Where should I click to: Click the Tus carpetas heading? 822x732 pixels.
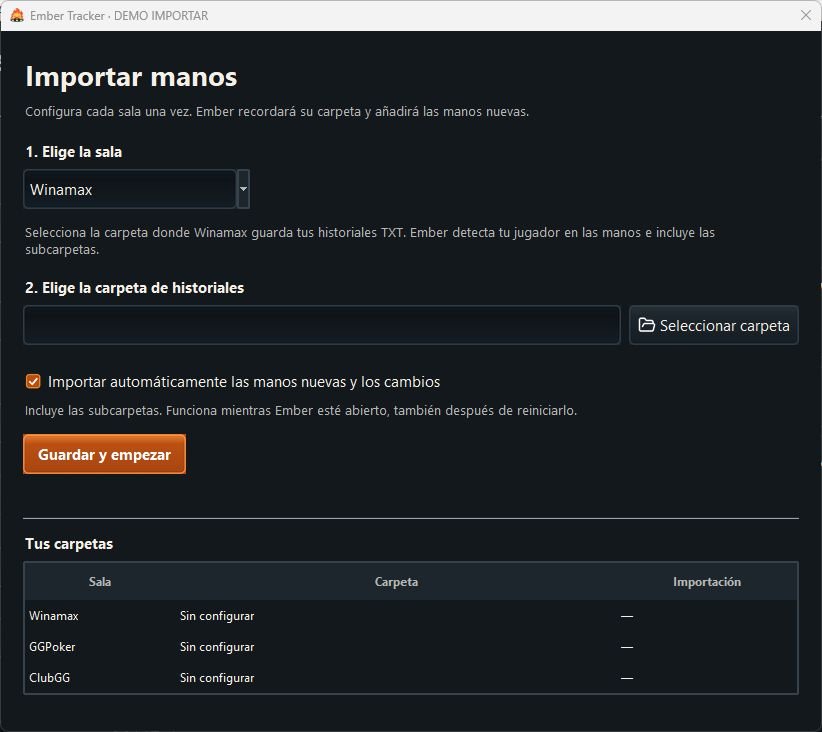[x=69, y=544]
